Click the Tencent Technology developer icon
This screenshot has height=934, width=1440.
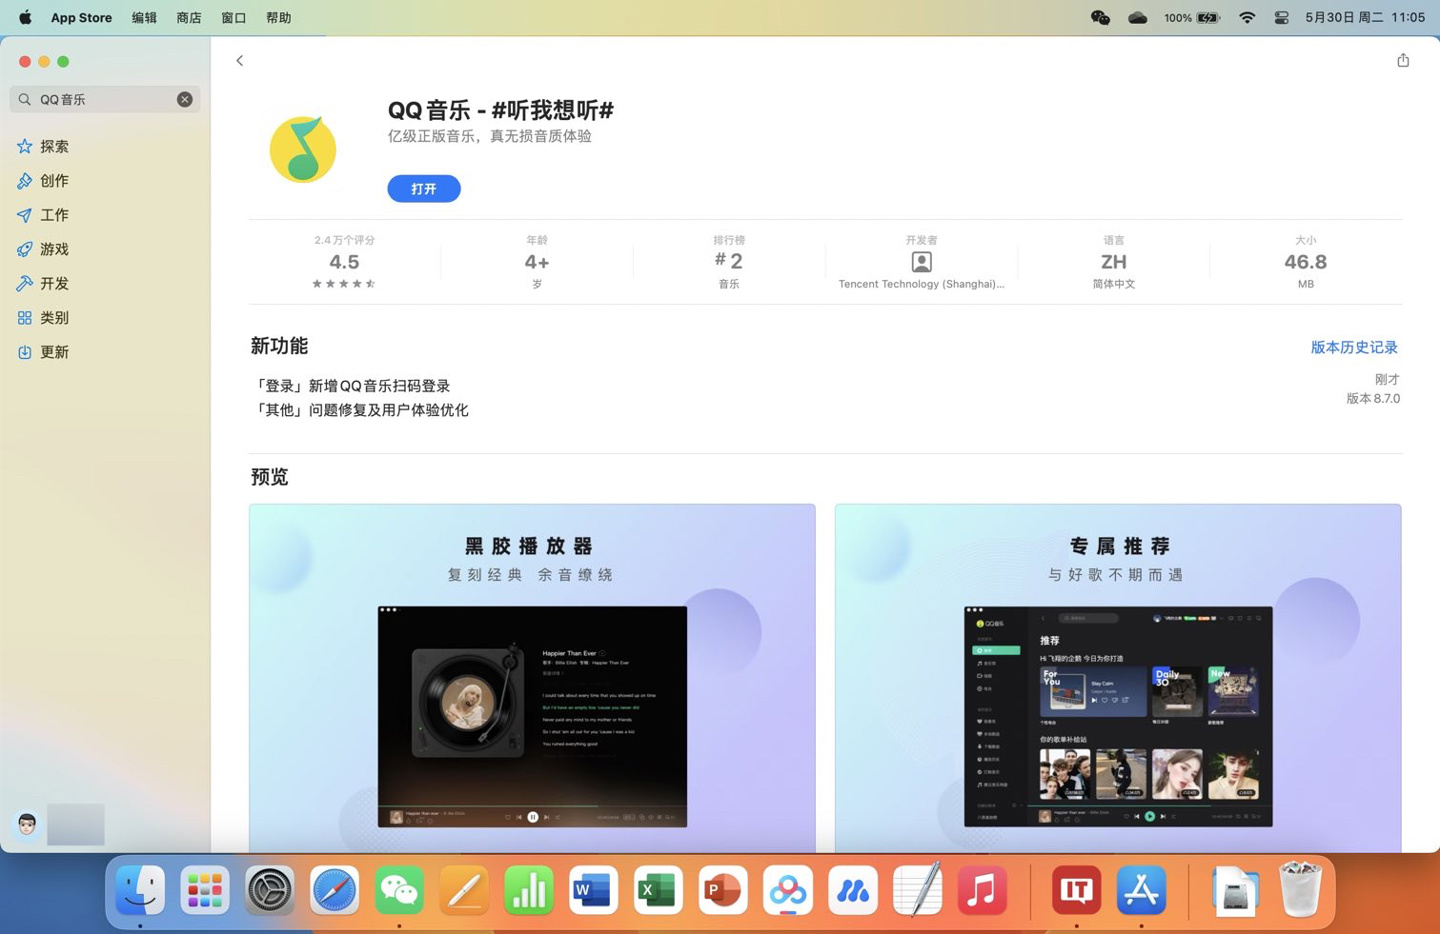[x=922, y=262]
